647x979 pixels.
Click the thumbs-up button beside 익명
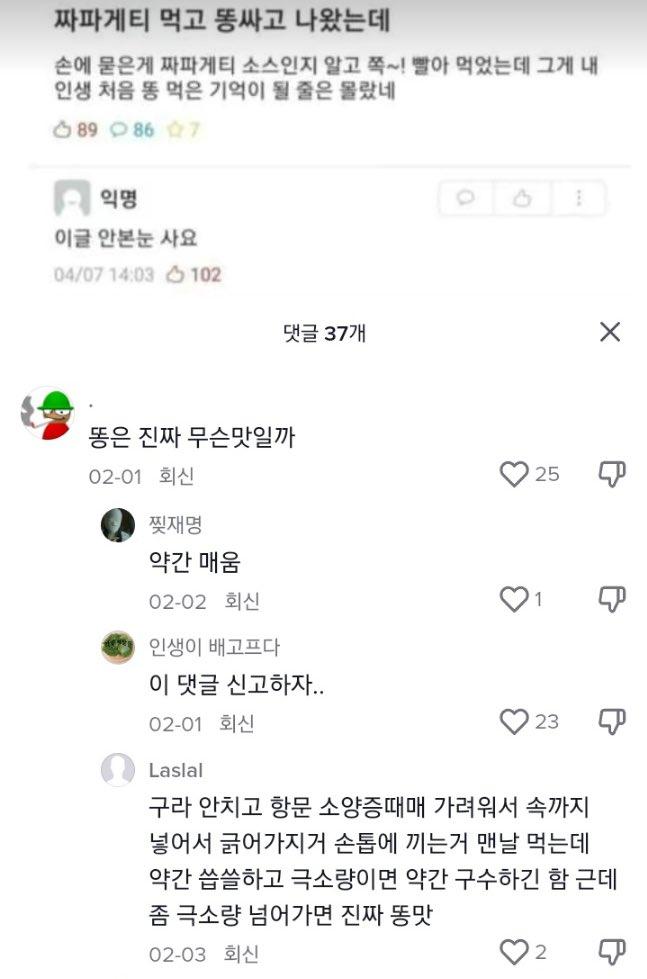[522, 199]
